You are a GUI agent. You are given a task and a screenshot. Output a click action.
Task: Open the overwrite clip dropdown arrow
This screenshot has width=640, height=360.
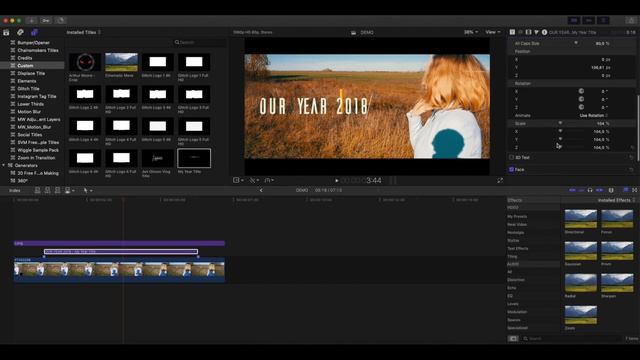point(73,191)
